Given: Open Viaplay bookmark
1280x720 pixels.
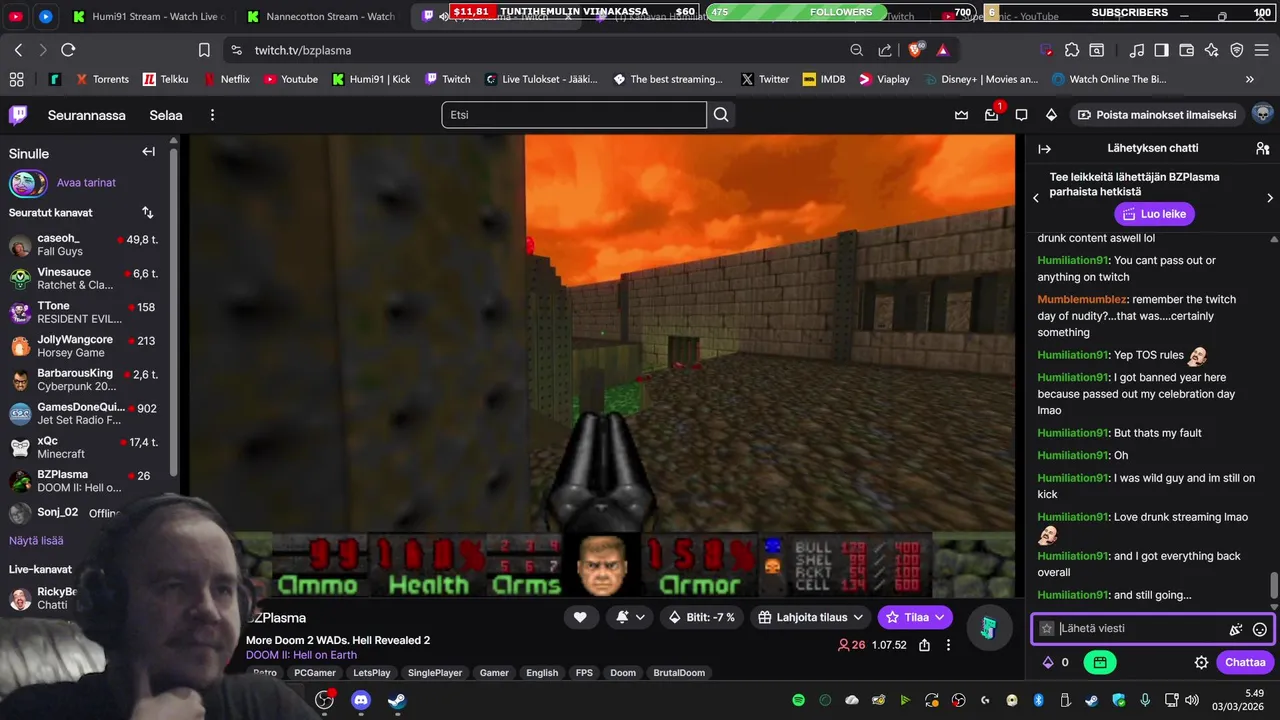Looking at the screenshot, I should tap(884, 79).
